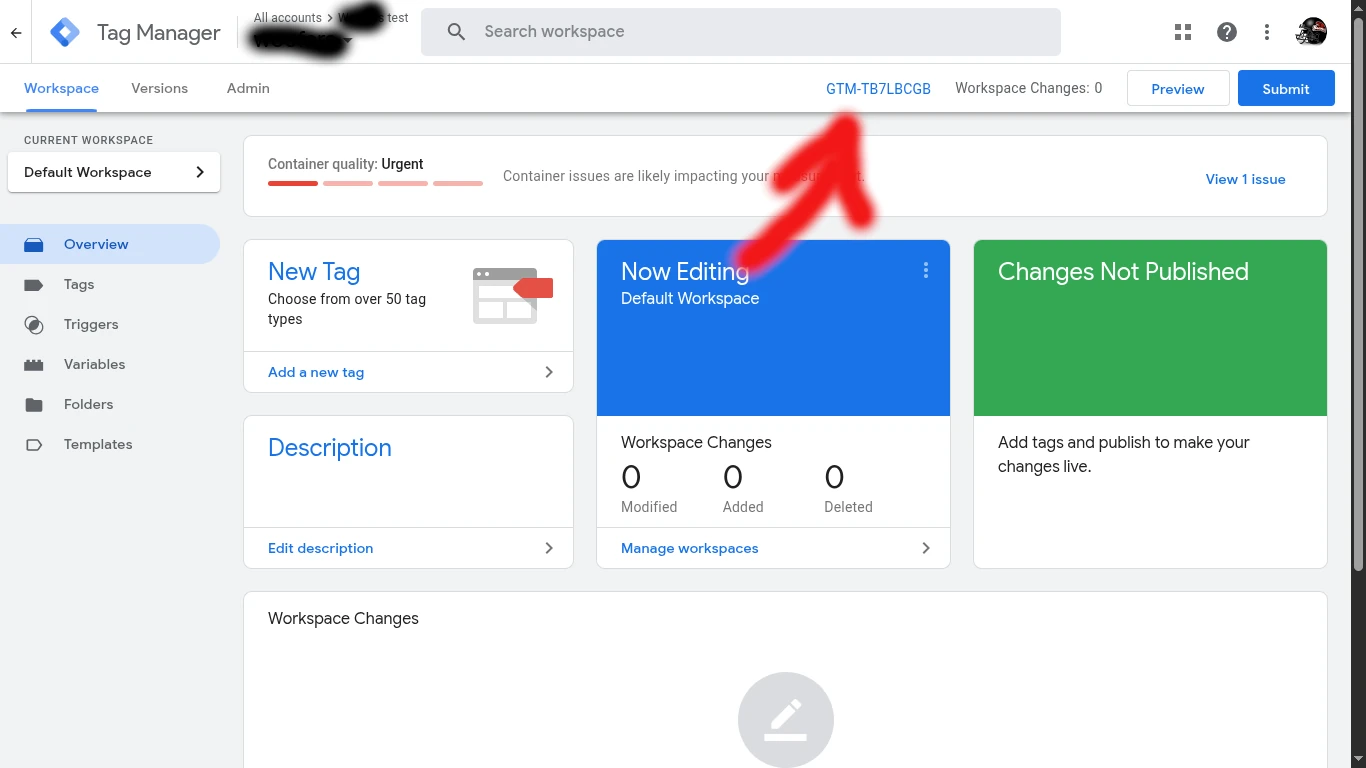Go to Triggers in the sidebar
Screen dimensions: 1366x768
point(90,324)
